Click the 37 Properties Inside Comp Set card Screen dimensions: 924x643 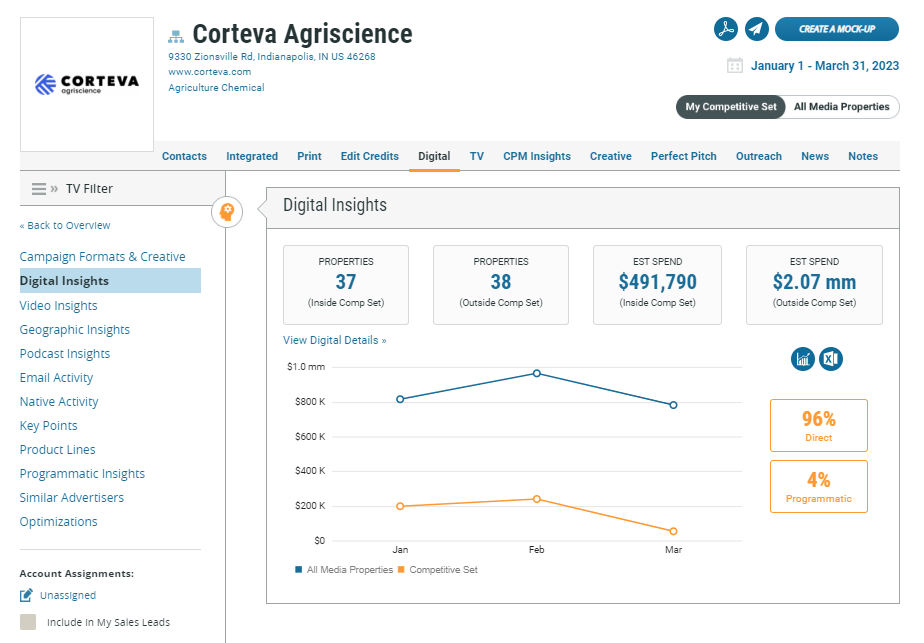pos(346,285)
